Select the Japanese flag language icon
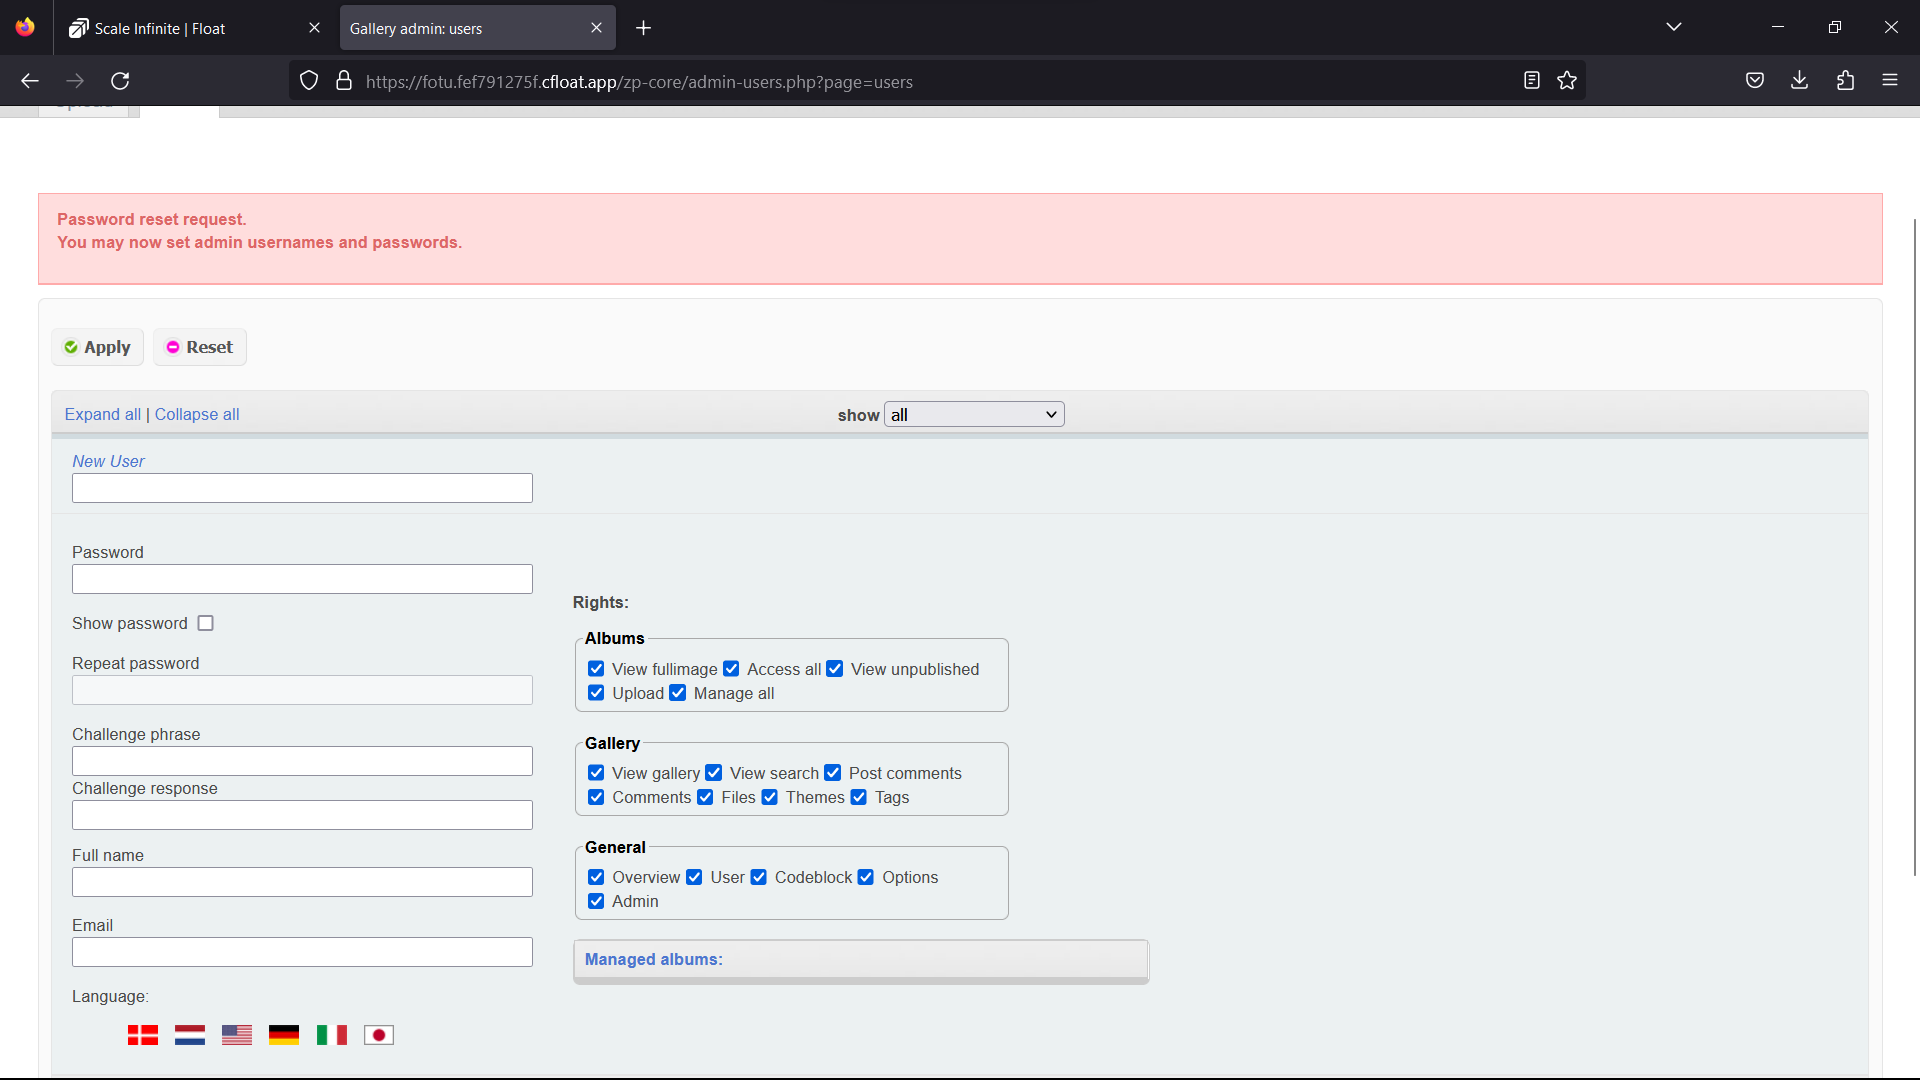Screen dimensions: 1920x1080 [379, 1035]
